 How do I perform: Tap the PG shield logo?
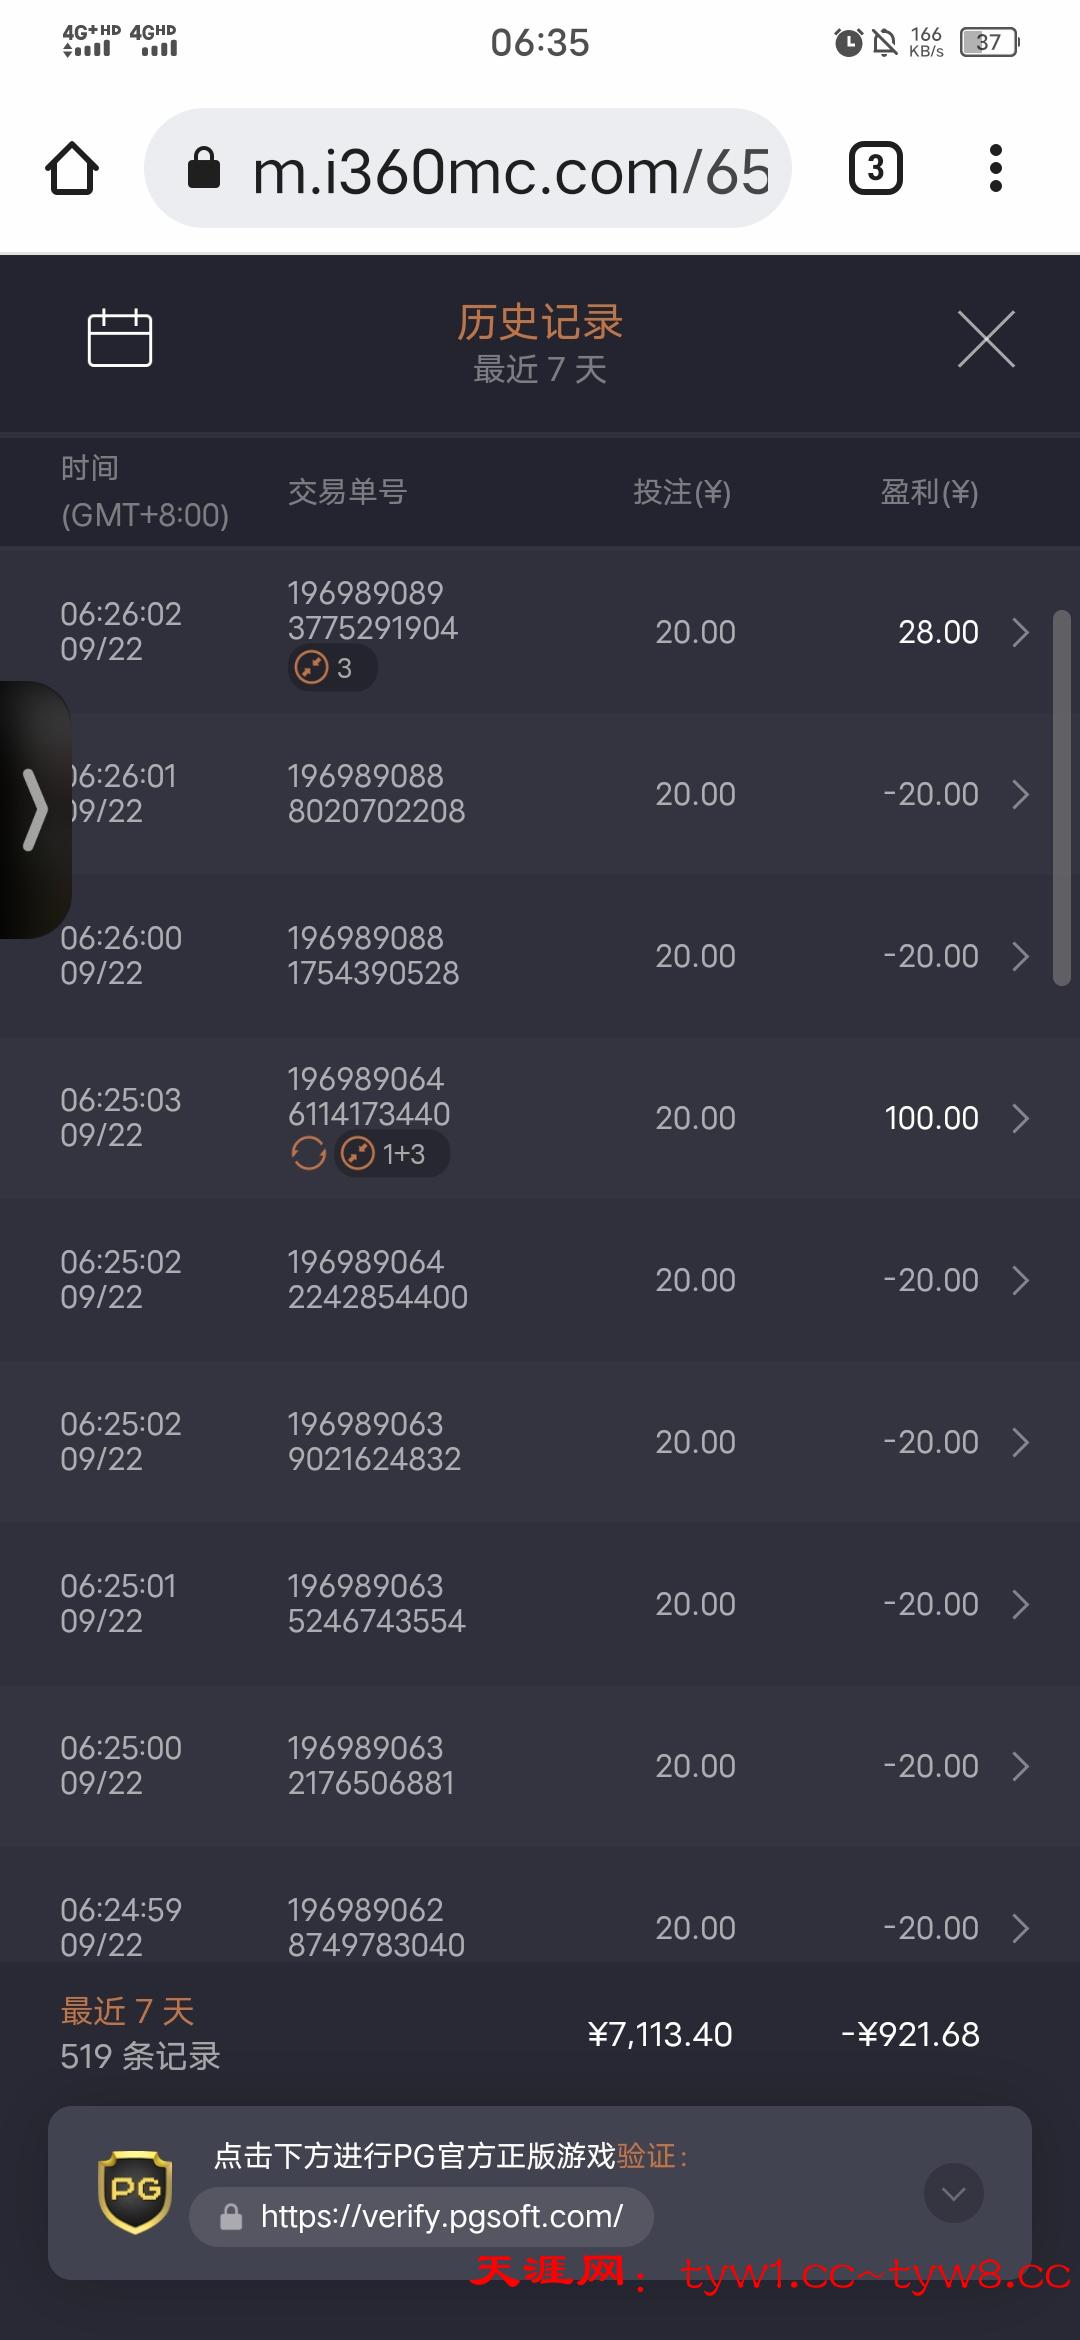(135, 2192)
